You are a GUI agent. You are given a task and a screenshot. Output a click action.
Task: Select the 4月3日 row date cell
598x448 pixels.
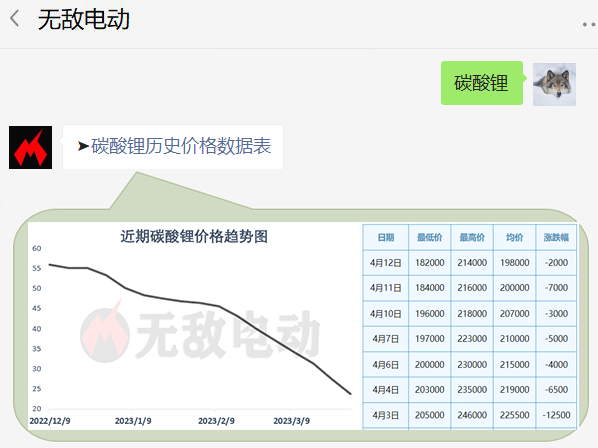pos(386,415)
